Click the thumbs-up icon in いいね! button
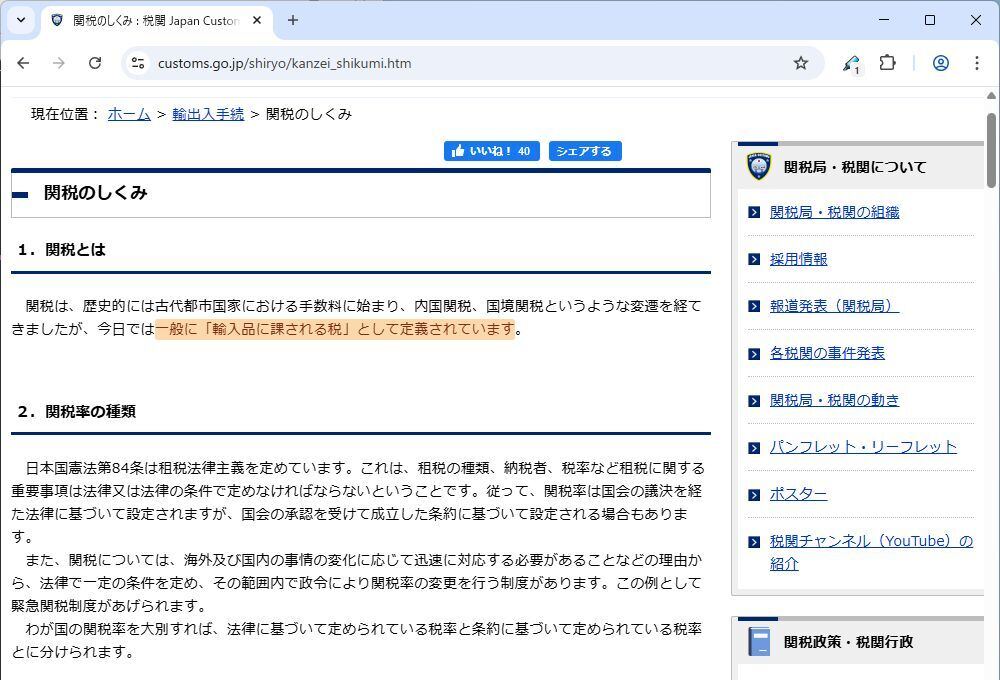The width and height of the screenshot is (1000, 680). pyautogui.click(x=457, y=151)
